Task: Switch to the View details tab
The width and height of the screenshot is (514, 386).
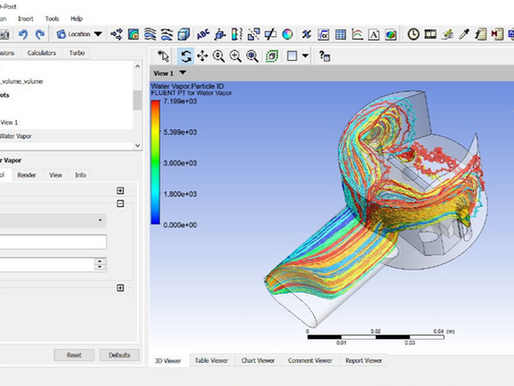Action: tap(56, 175)
